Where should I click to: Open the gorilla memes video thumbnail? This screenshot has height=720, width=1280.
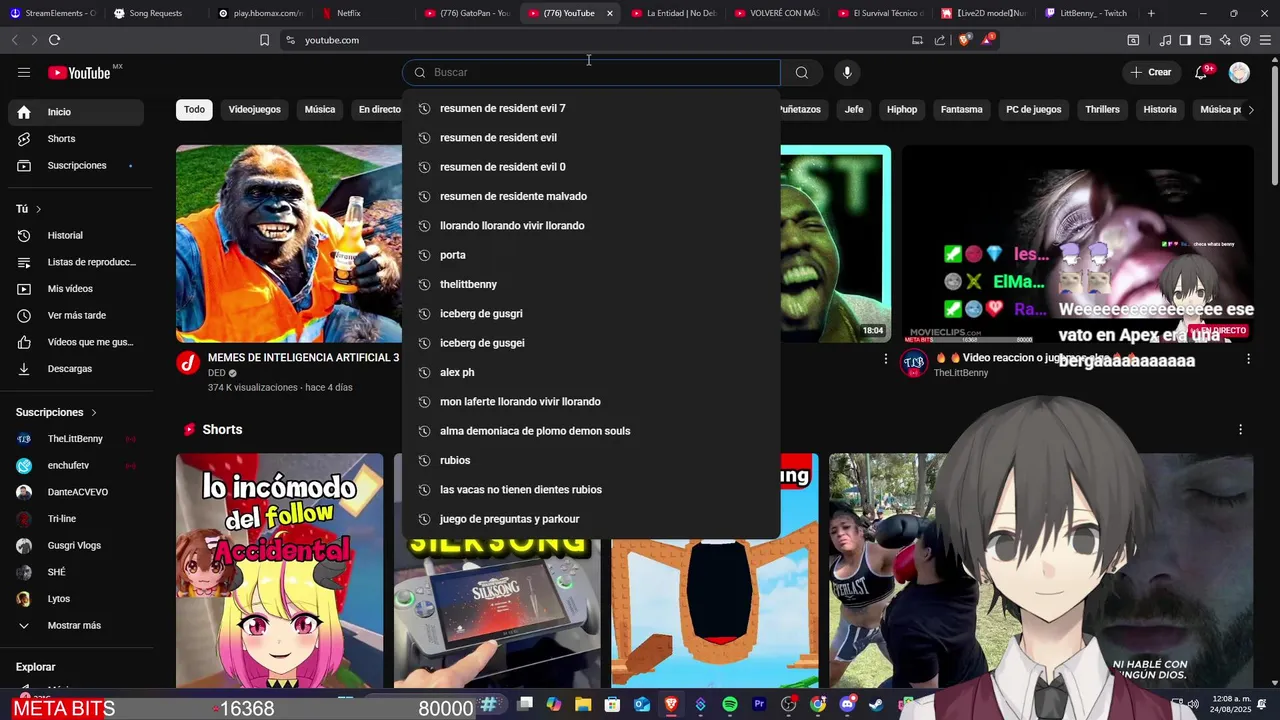pos(289,244)
